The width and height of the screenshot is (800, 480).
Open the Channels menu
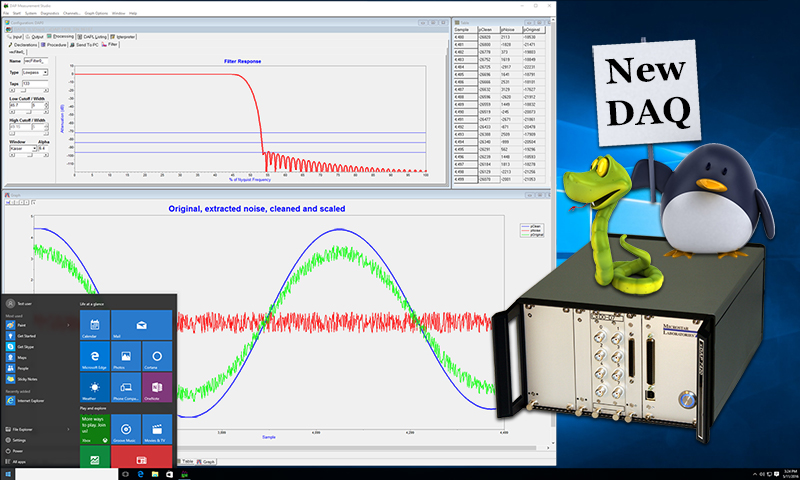point(72,13)
